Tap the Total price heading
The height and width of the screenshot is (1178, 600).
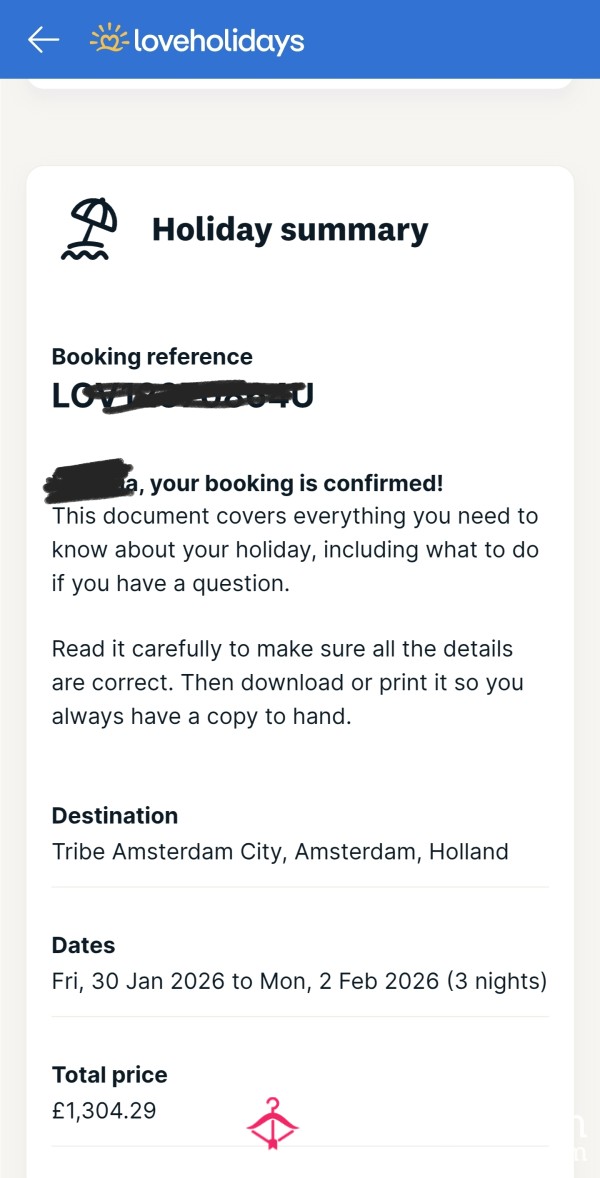click(109, 1075)
